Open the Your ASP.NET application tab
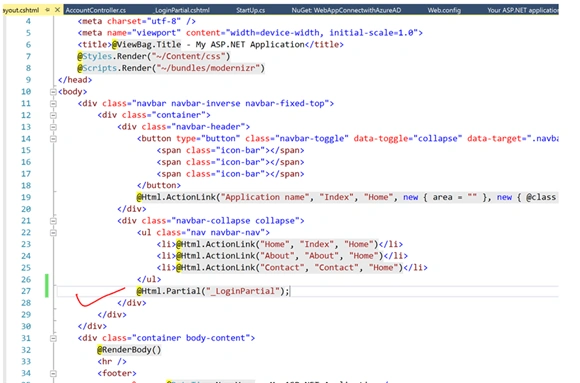The height and width of the screenshot is (383, 580). click(523, 10)
